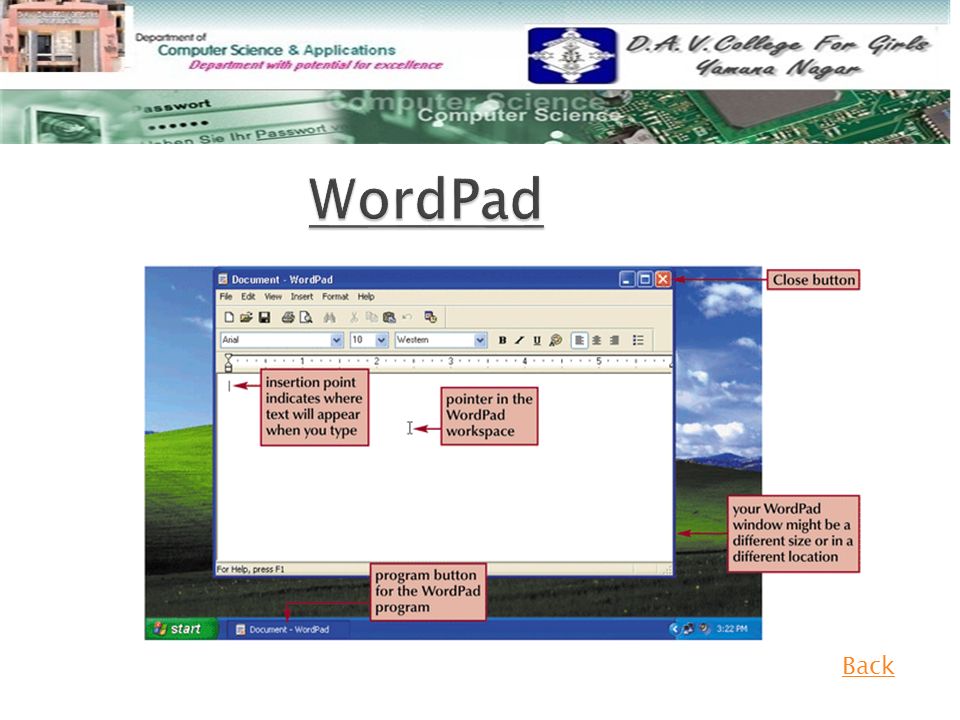Click the Copy icon in the toolbar
Image resolution: width=960 pixels, height=720 pixels.
click(x=371, y=317)
